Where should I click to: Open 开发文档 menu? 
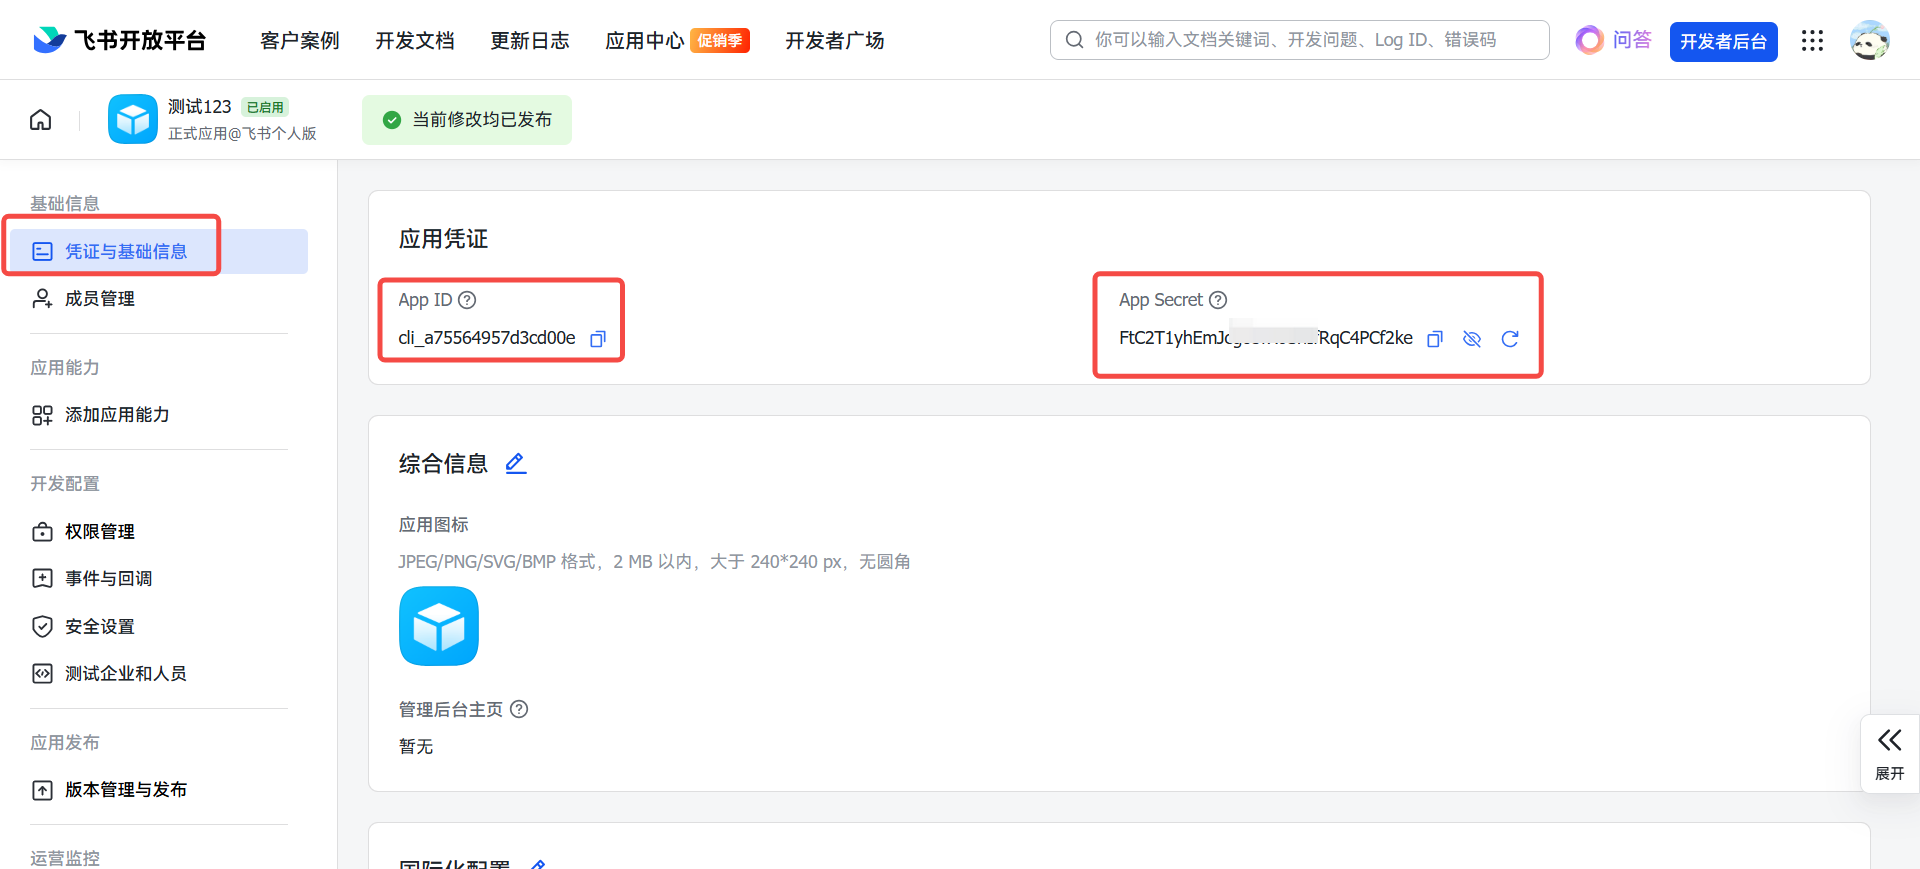coord(415,40)
